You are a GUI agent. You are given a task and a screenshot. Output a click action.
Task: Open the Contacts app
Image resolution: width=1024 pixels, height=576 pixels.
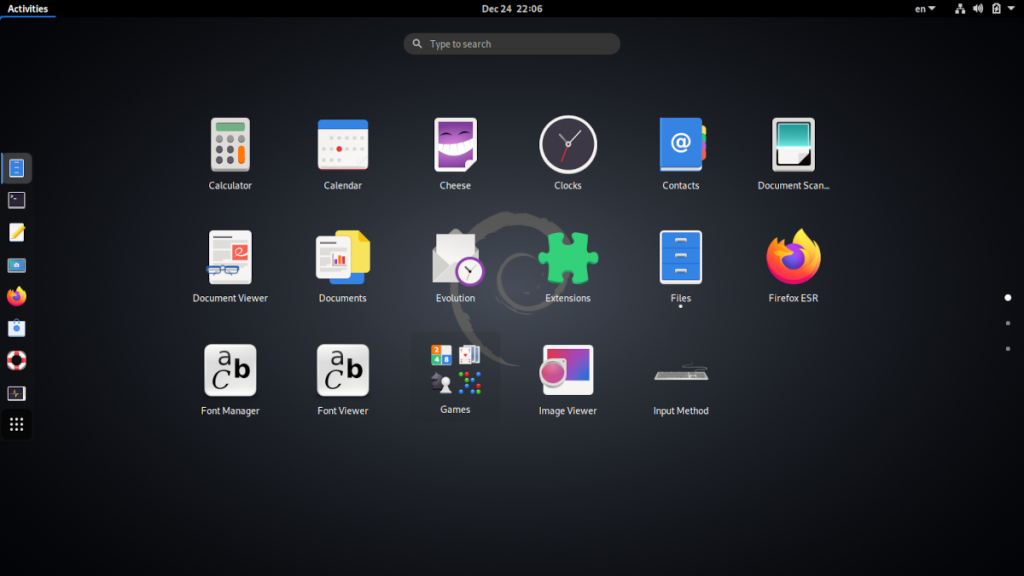[x=680, y=143]
